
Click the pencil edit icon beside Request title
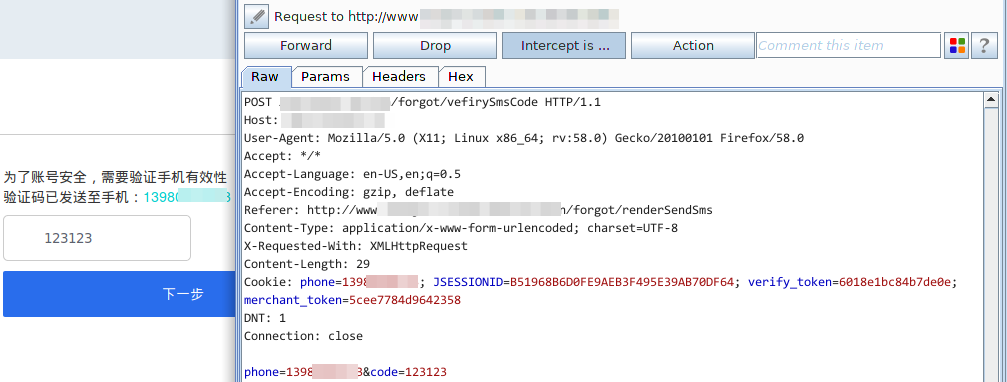click(256, 17)
